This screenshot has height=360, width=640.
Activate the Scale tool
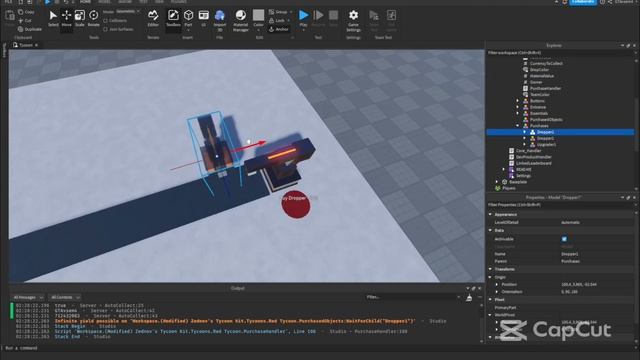point(80,18)
